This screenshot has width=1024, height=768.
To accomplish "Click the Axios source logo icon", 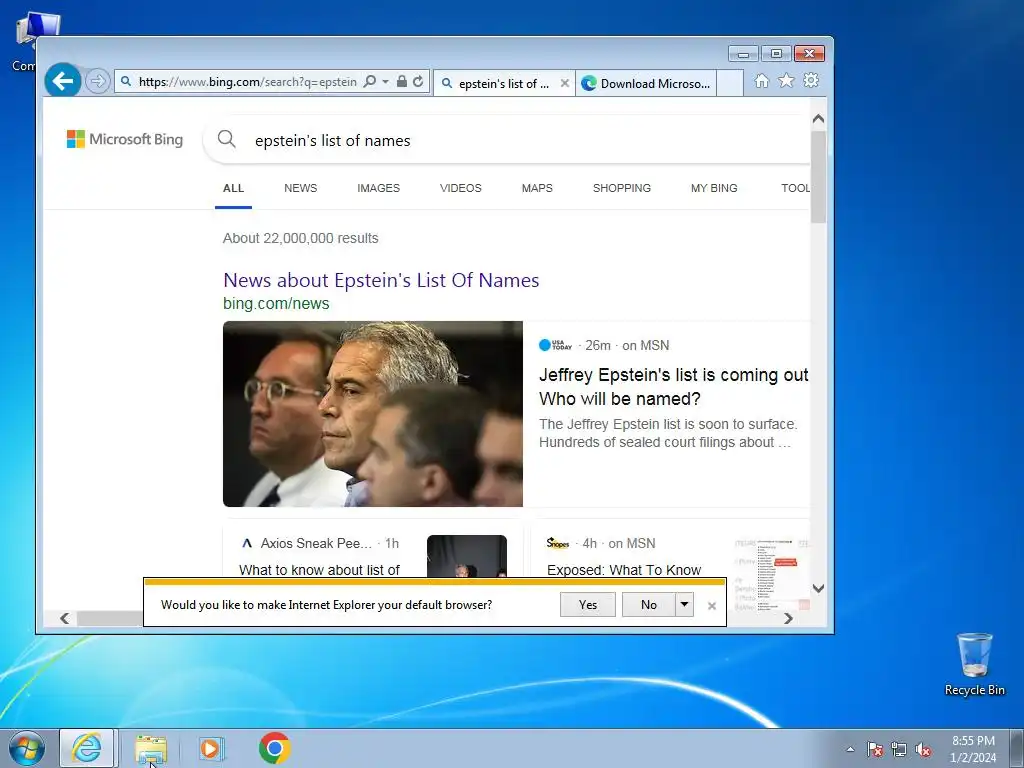I will pyautogui.click(x=247, y=543).
